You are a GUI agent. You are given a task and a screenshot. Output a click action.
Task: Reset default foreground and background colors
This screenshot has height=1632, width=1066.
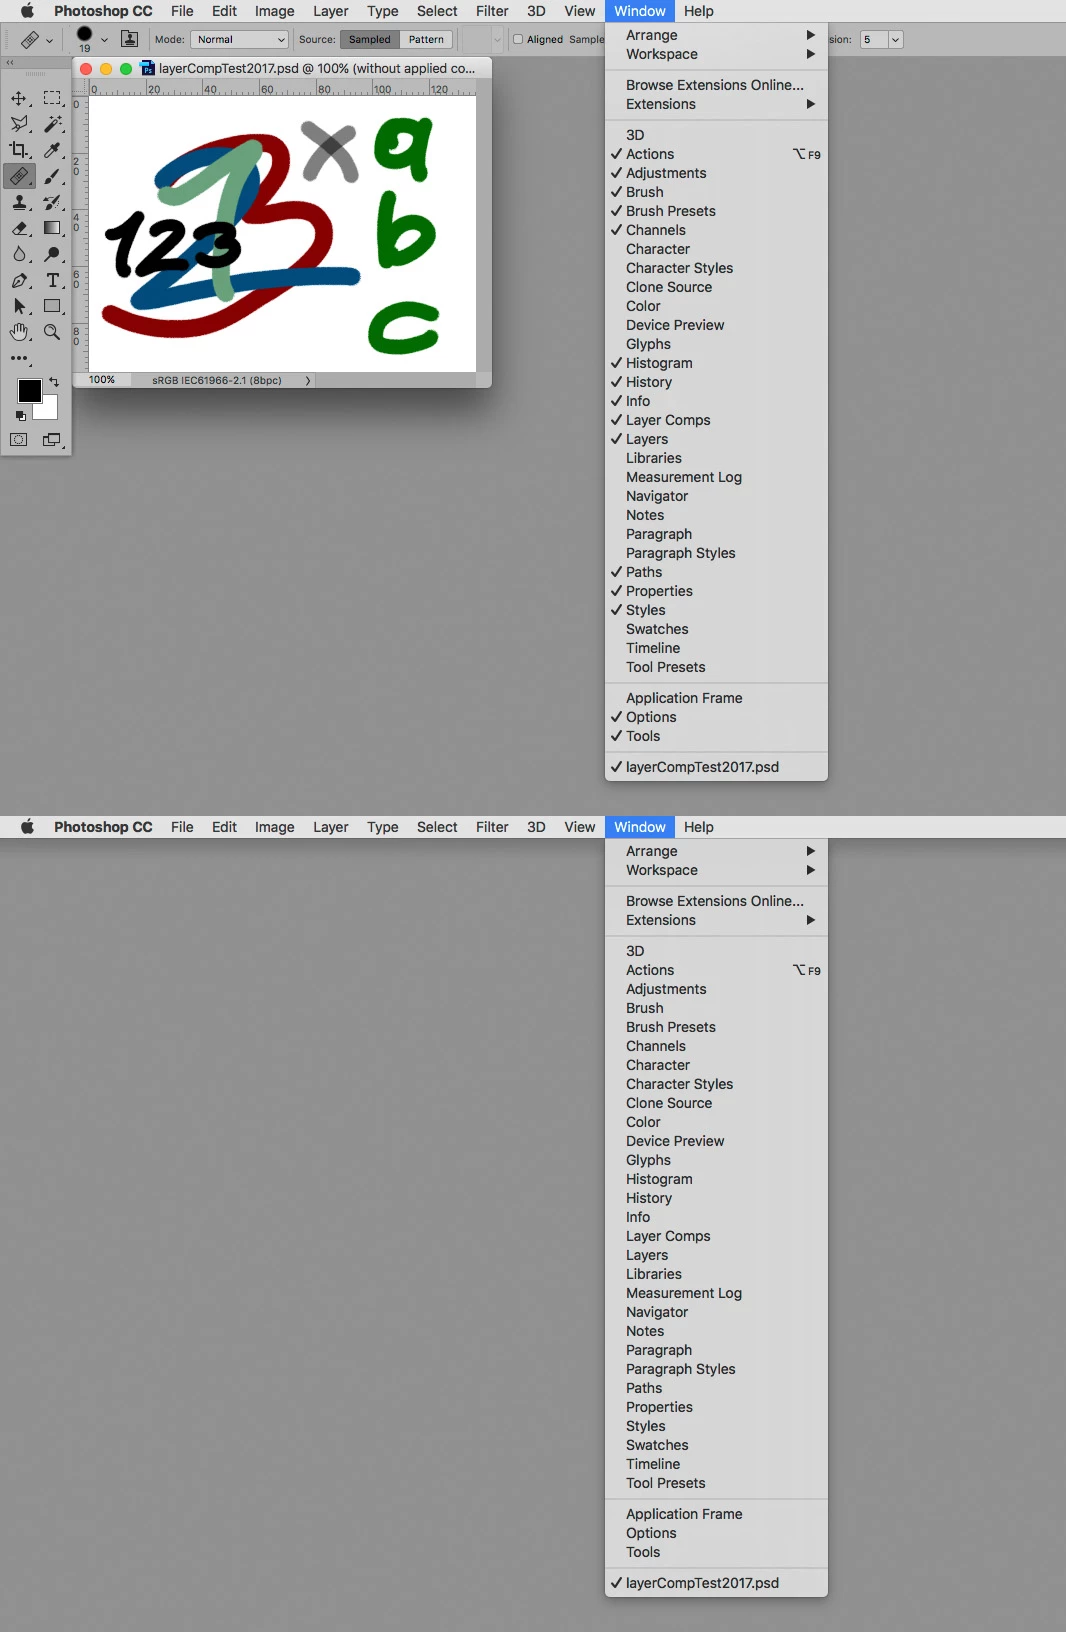20,415
